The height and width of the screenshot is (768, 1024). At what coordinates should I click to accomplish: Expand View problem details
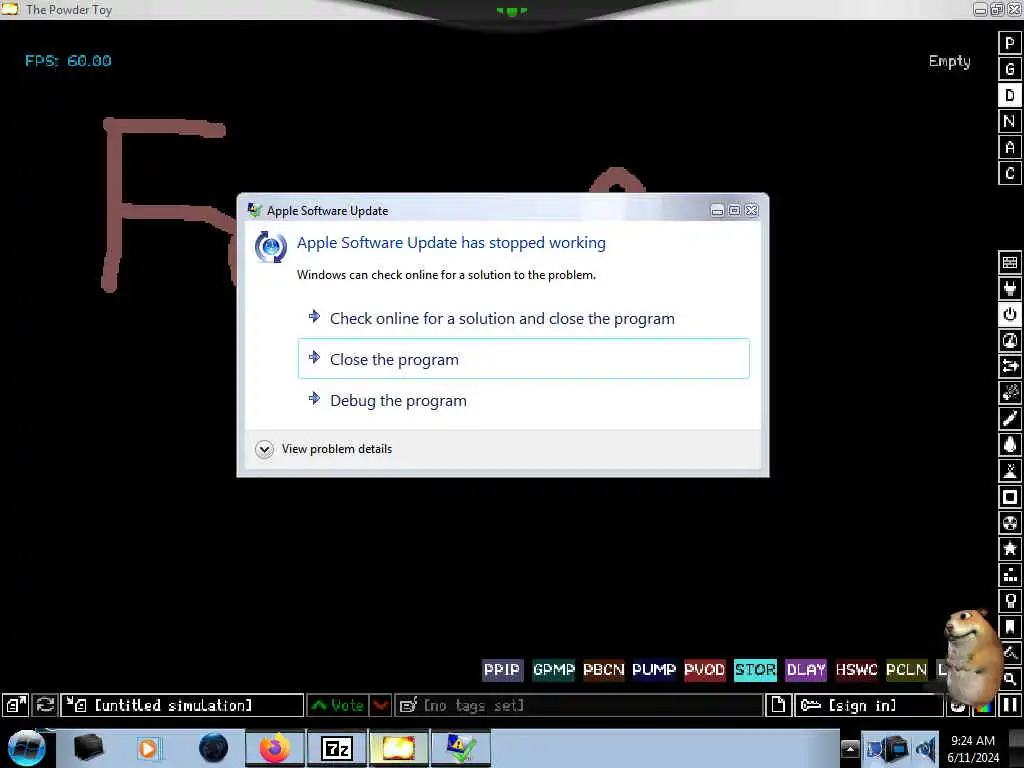324,449
